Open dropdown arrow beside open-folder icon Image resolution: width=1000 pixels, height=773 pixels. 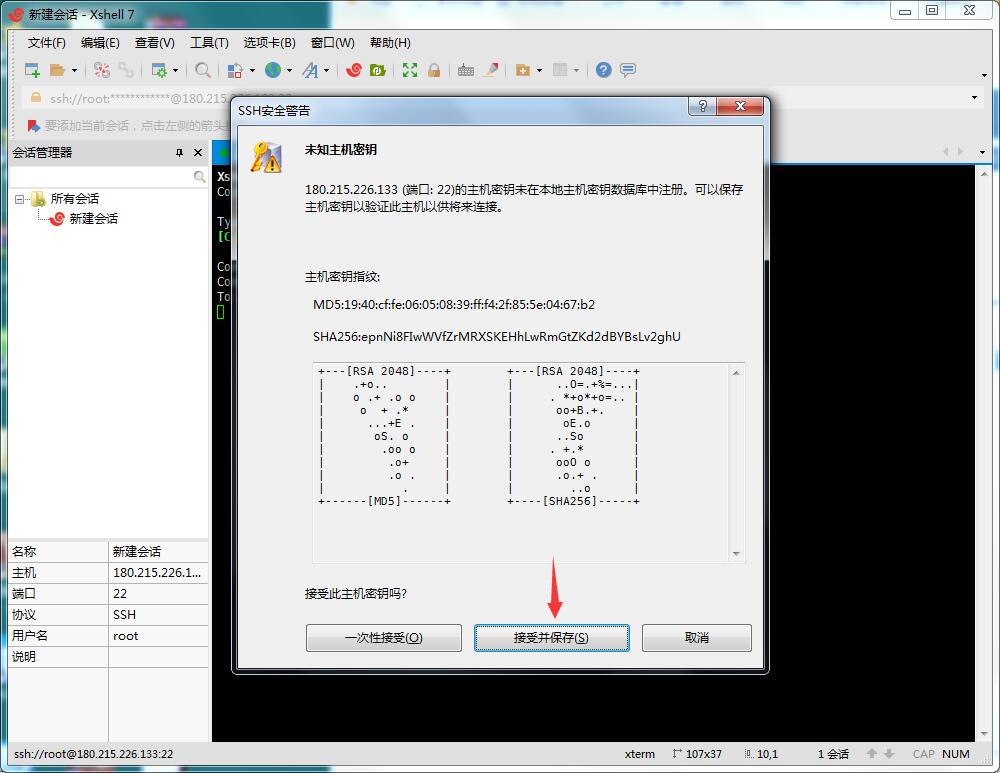click(x=74, y=70)
